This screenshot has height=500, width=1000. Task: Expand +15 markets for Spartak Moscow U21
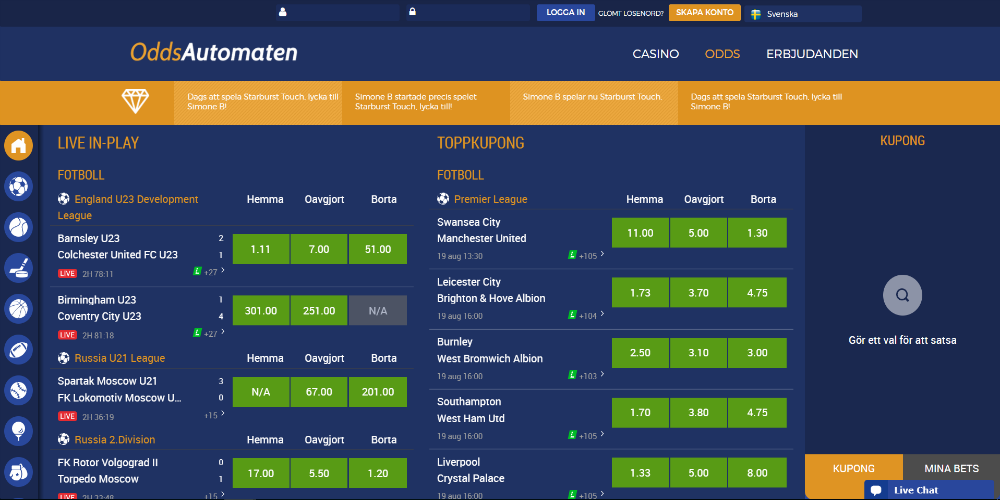coord(214,415)
